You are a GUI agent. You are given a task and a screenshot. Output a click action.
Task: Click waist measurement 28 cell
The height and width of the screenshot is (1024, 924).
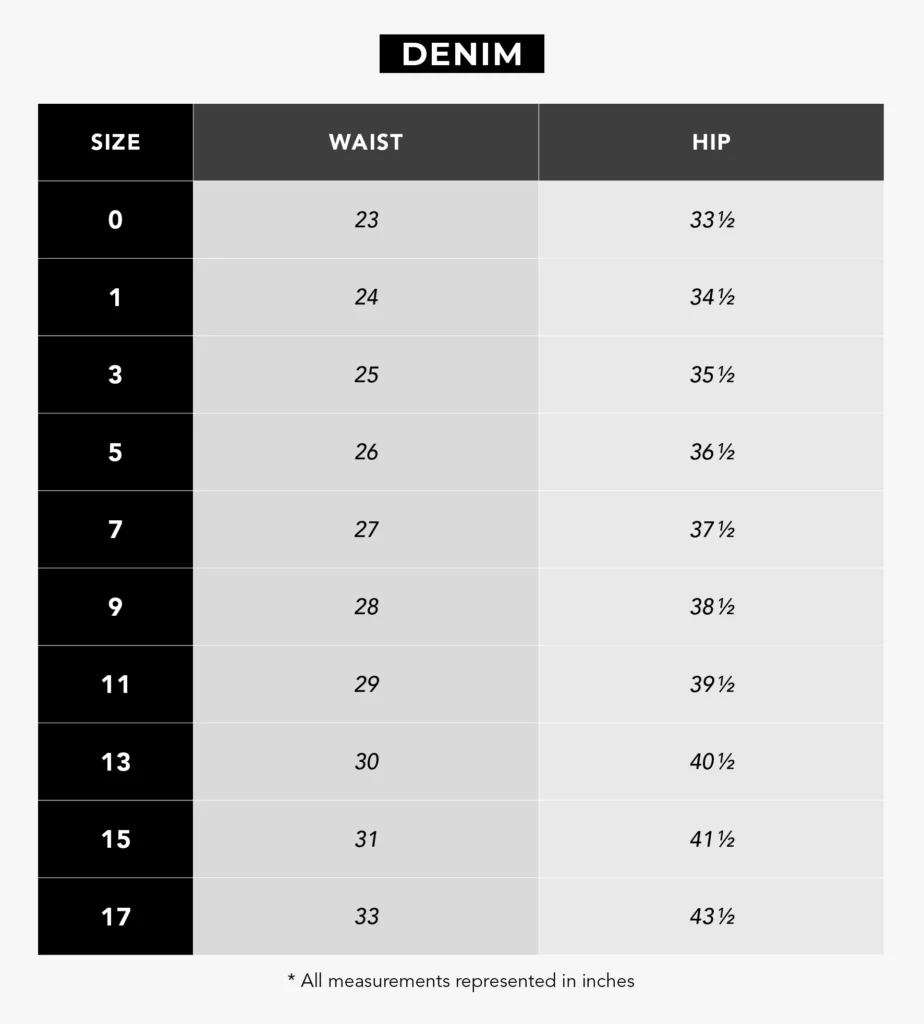coord(366,607)
